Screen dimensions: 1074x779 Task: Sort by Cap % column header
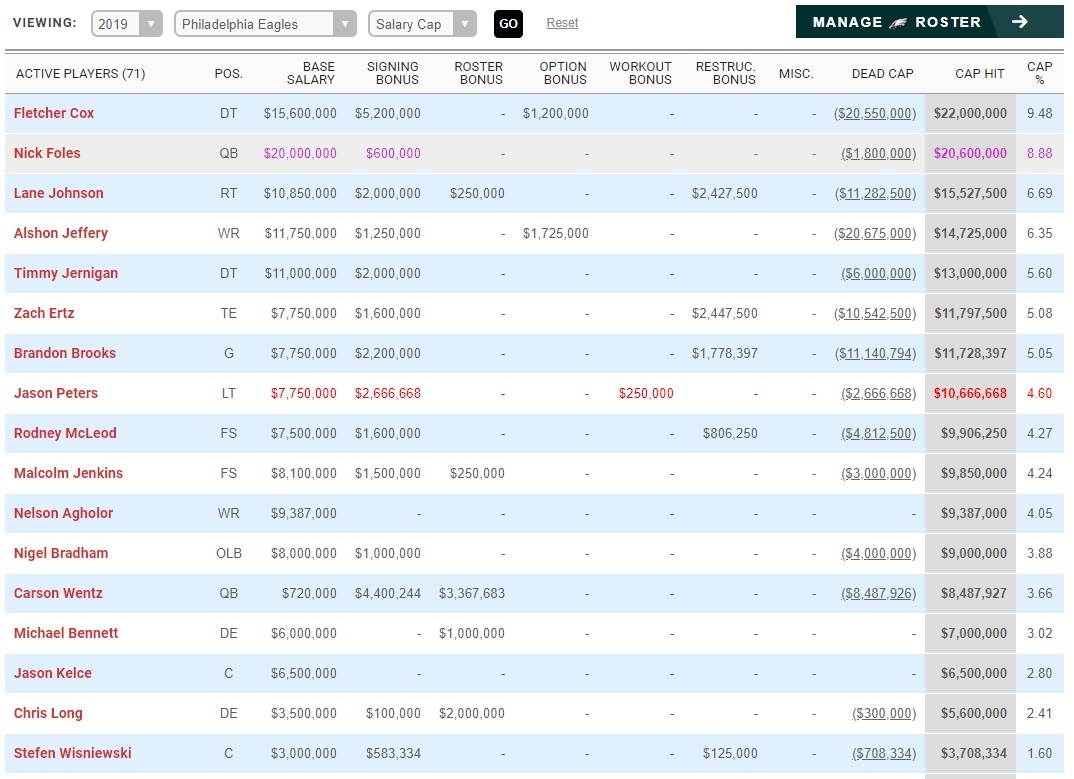[1039, 73]
